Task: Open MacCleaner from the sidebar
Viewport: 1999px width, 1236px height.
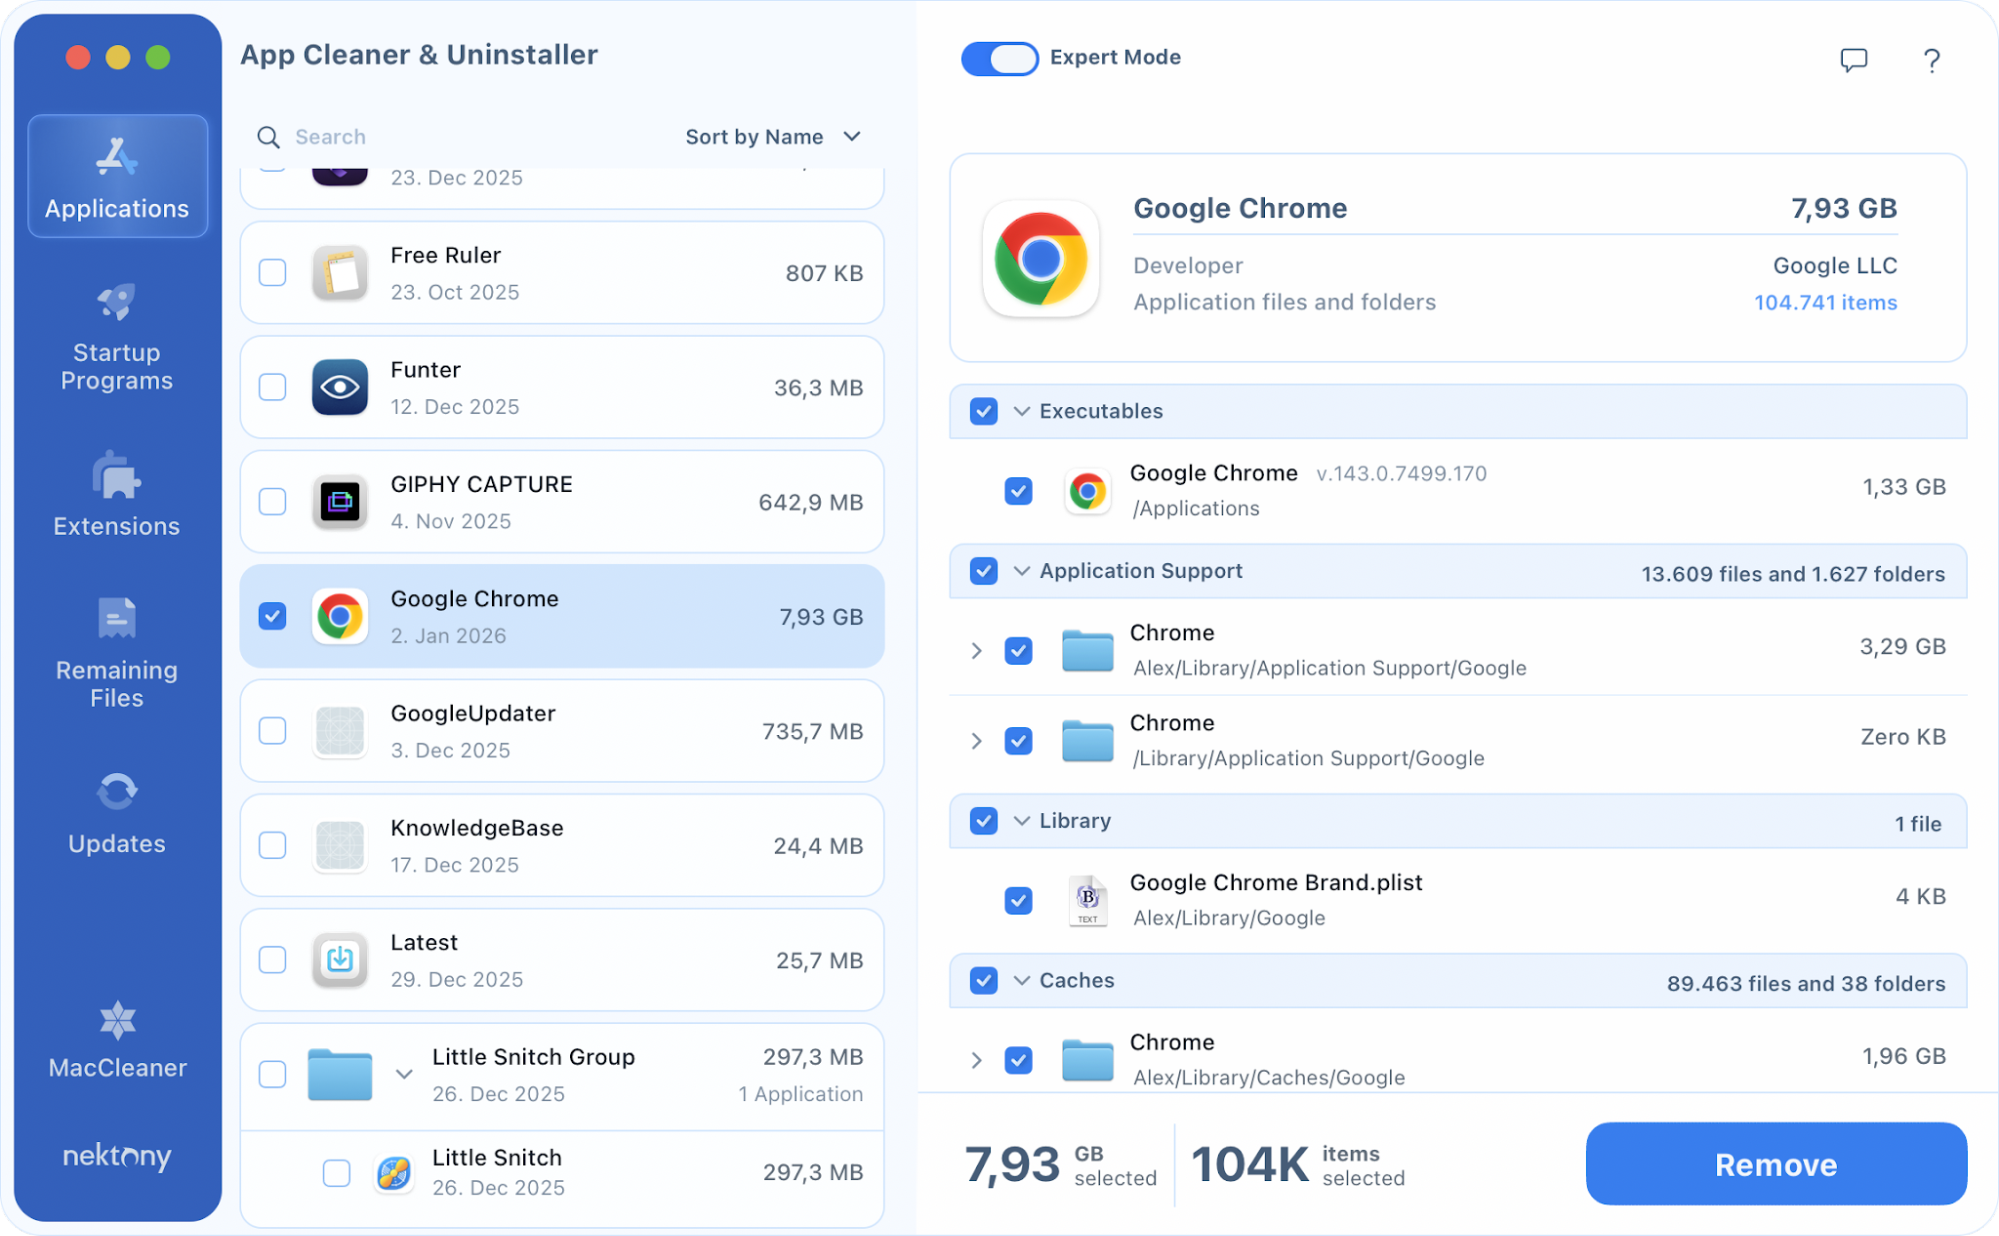Action: [x=117, y=1040]
